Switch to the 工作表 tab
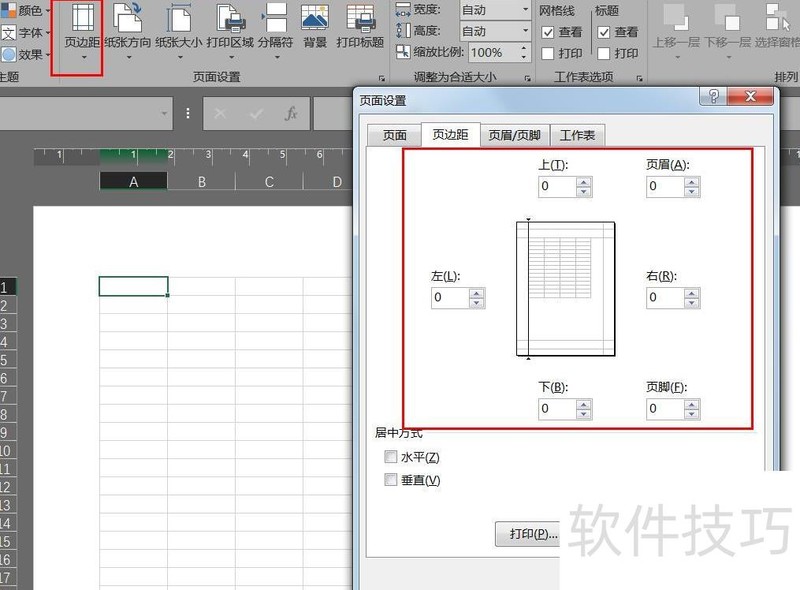The width and height of the screenshot is (800, 590). [x=577, y=135]
